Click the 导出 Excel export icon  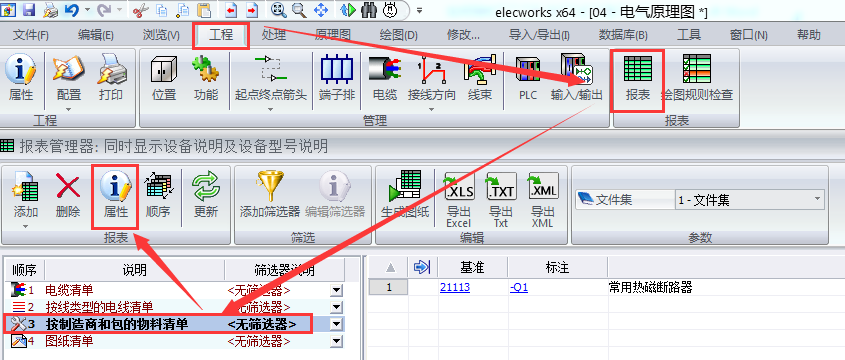pos(459,200)
